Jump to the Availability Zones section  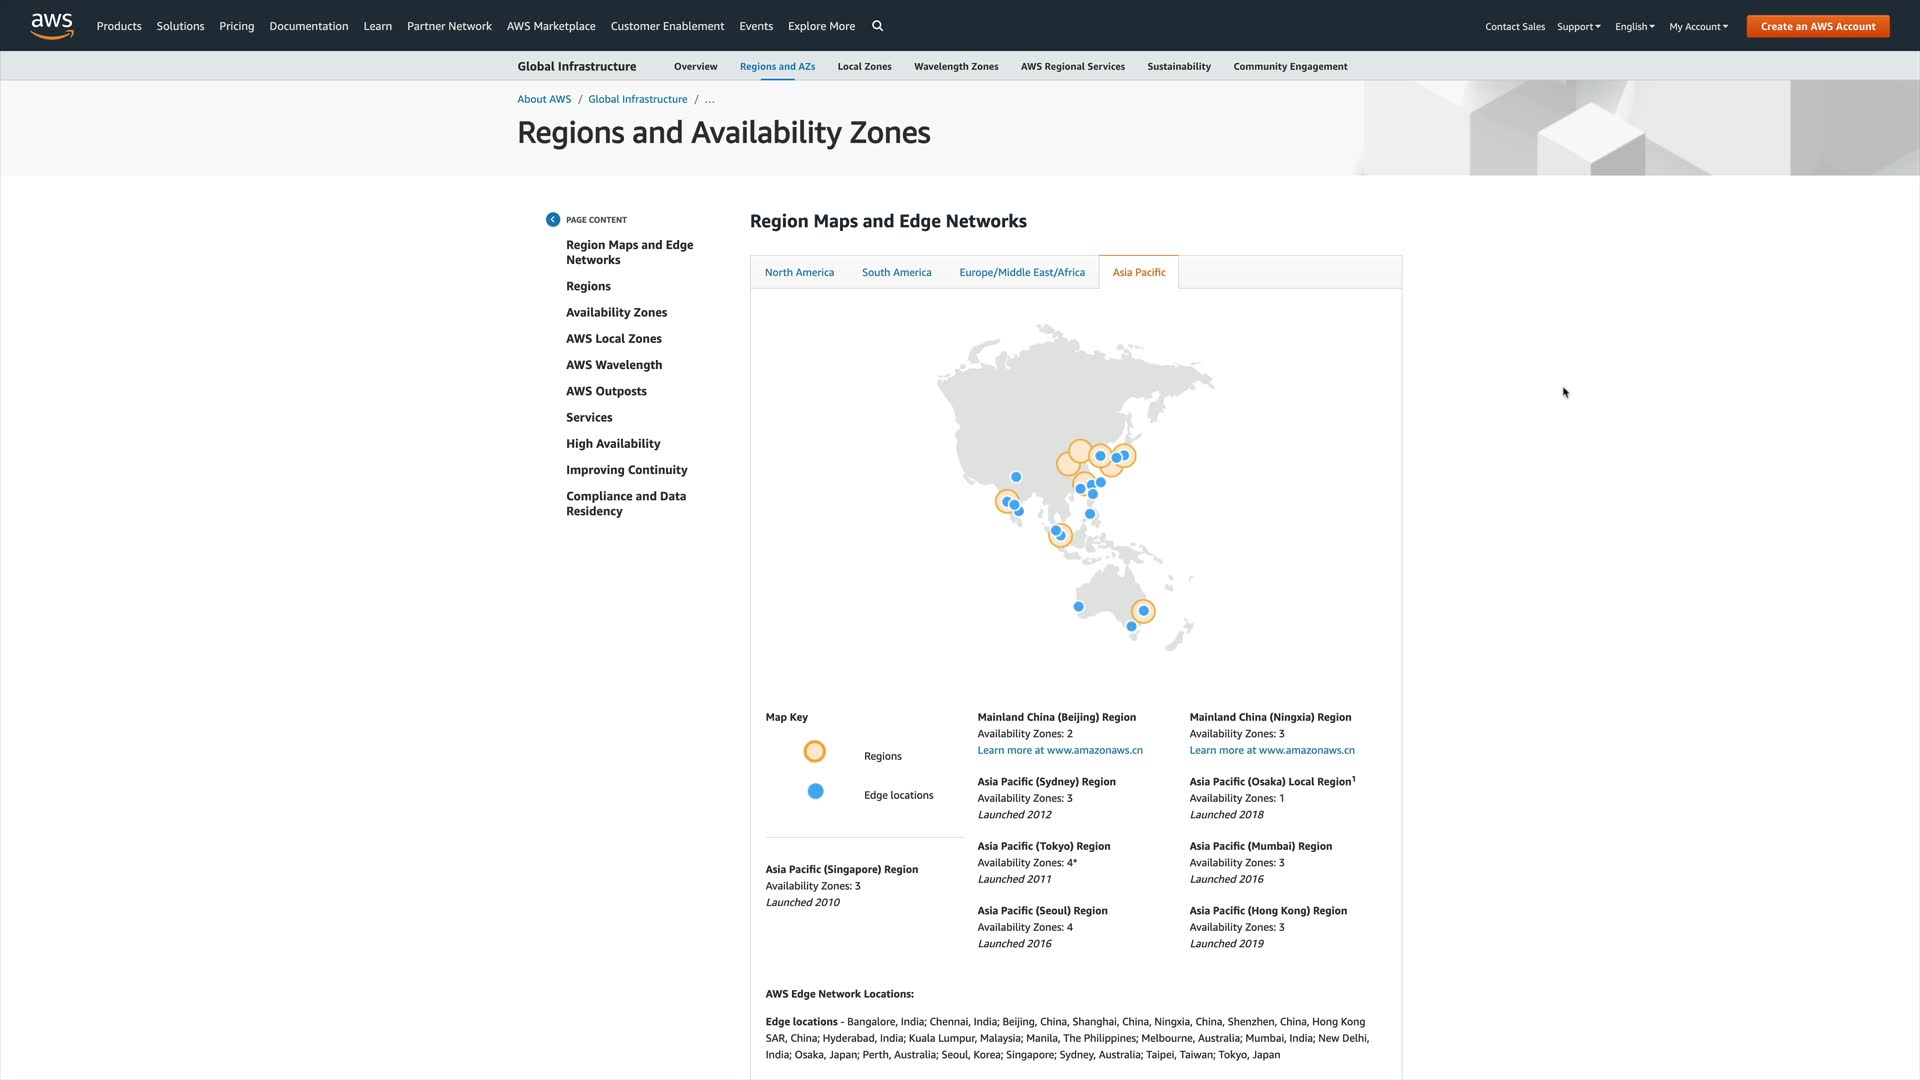(x=616, y=312)
